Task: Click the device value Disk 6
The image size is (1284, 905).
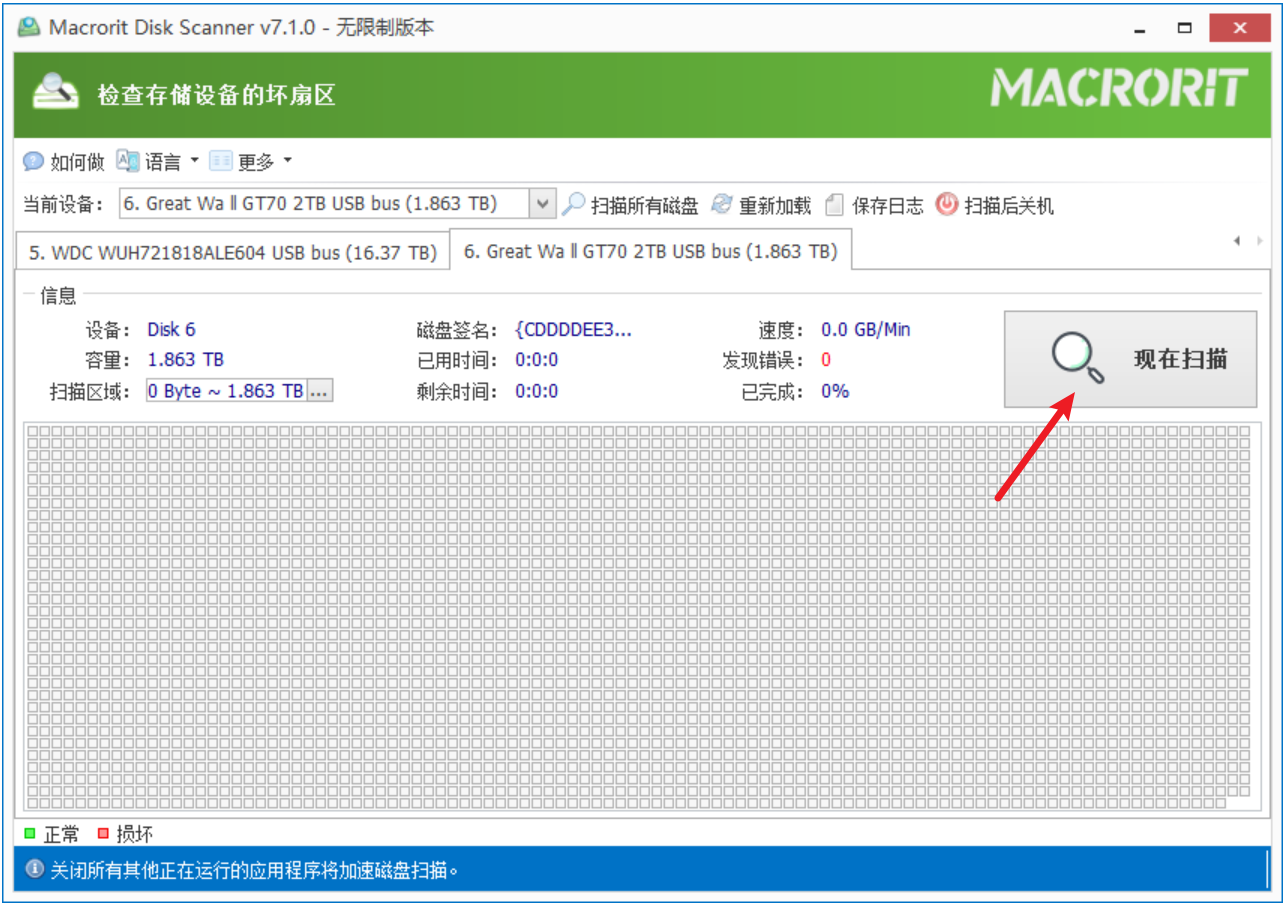Action: pyautogui.click(x=171, y=329)
